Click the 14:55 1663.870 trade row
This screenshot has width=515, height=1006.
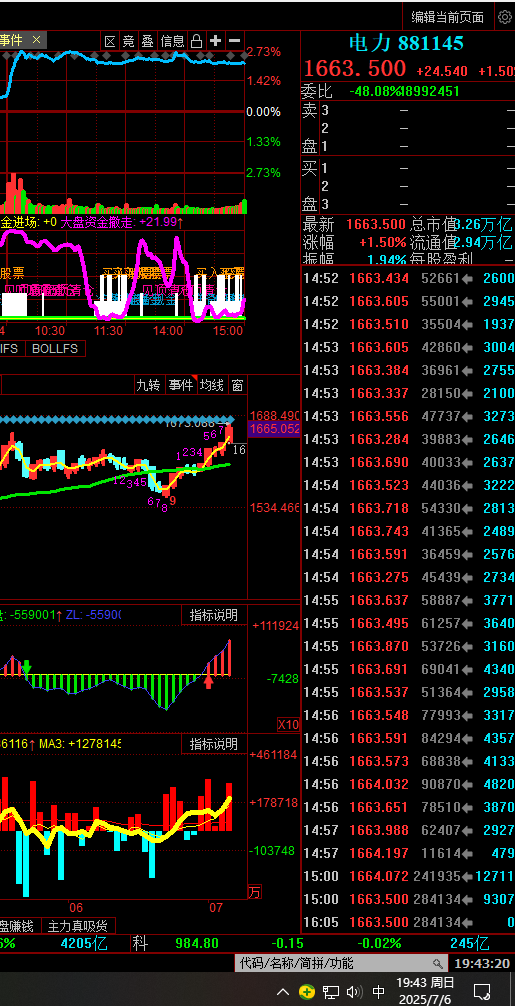[409, 645]
